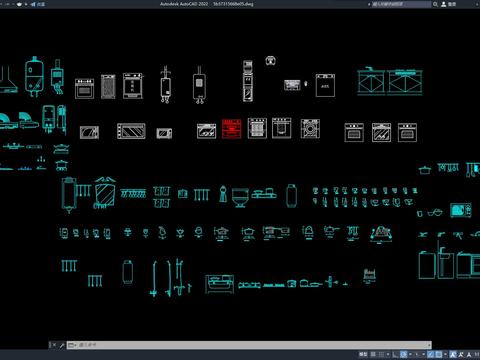Open command line customize wrench icon
This screenshot has width=480, height=360.
tap(62, 345)
